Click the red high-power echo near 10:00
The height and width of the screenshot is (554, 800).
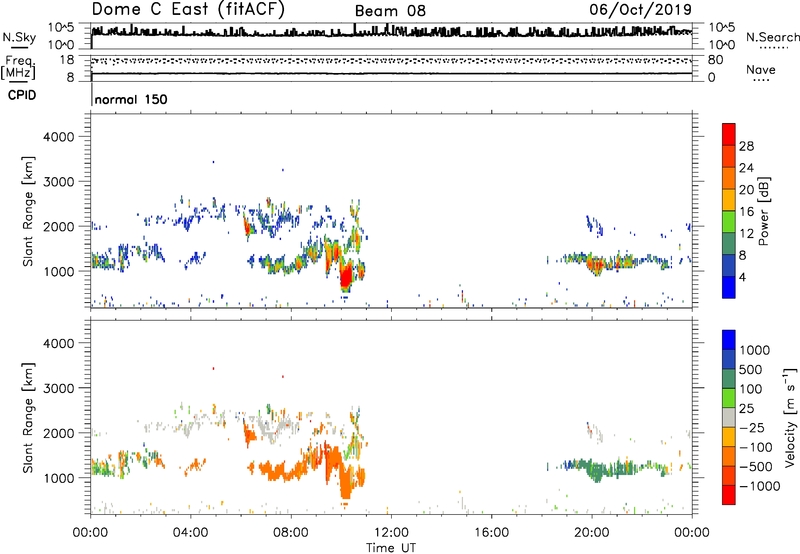346,277
